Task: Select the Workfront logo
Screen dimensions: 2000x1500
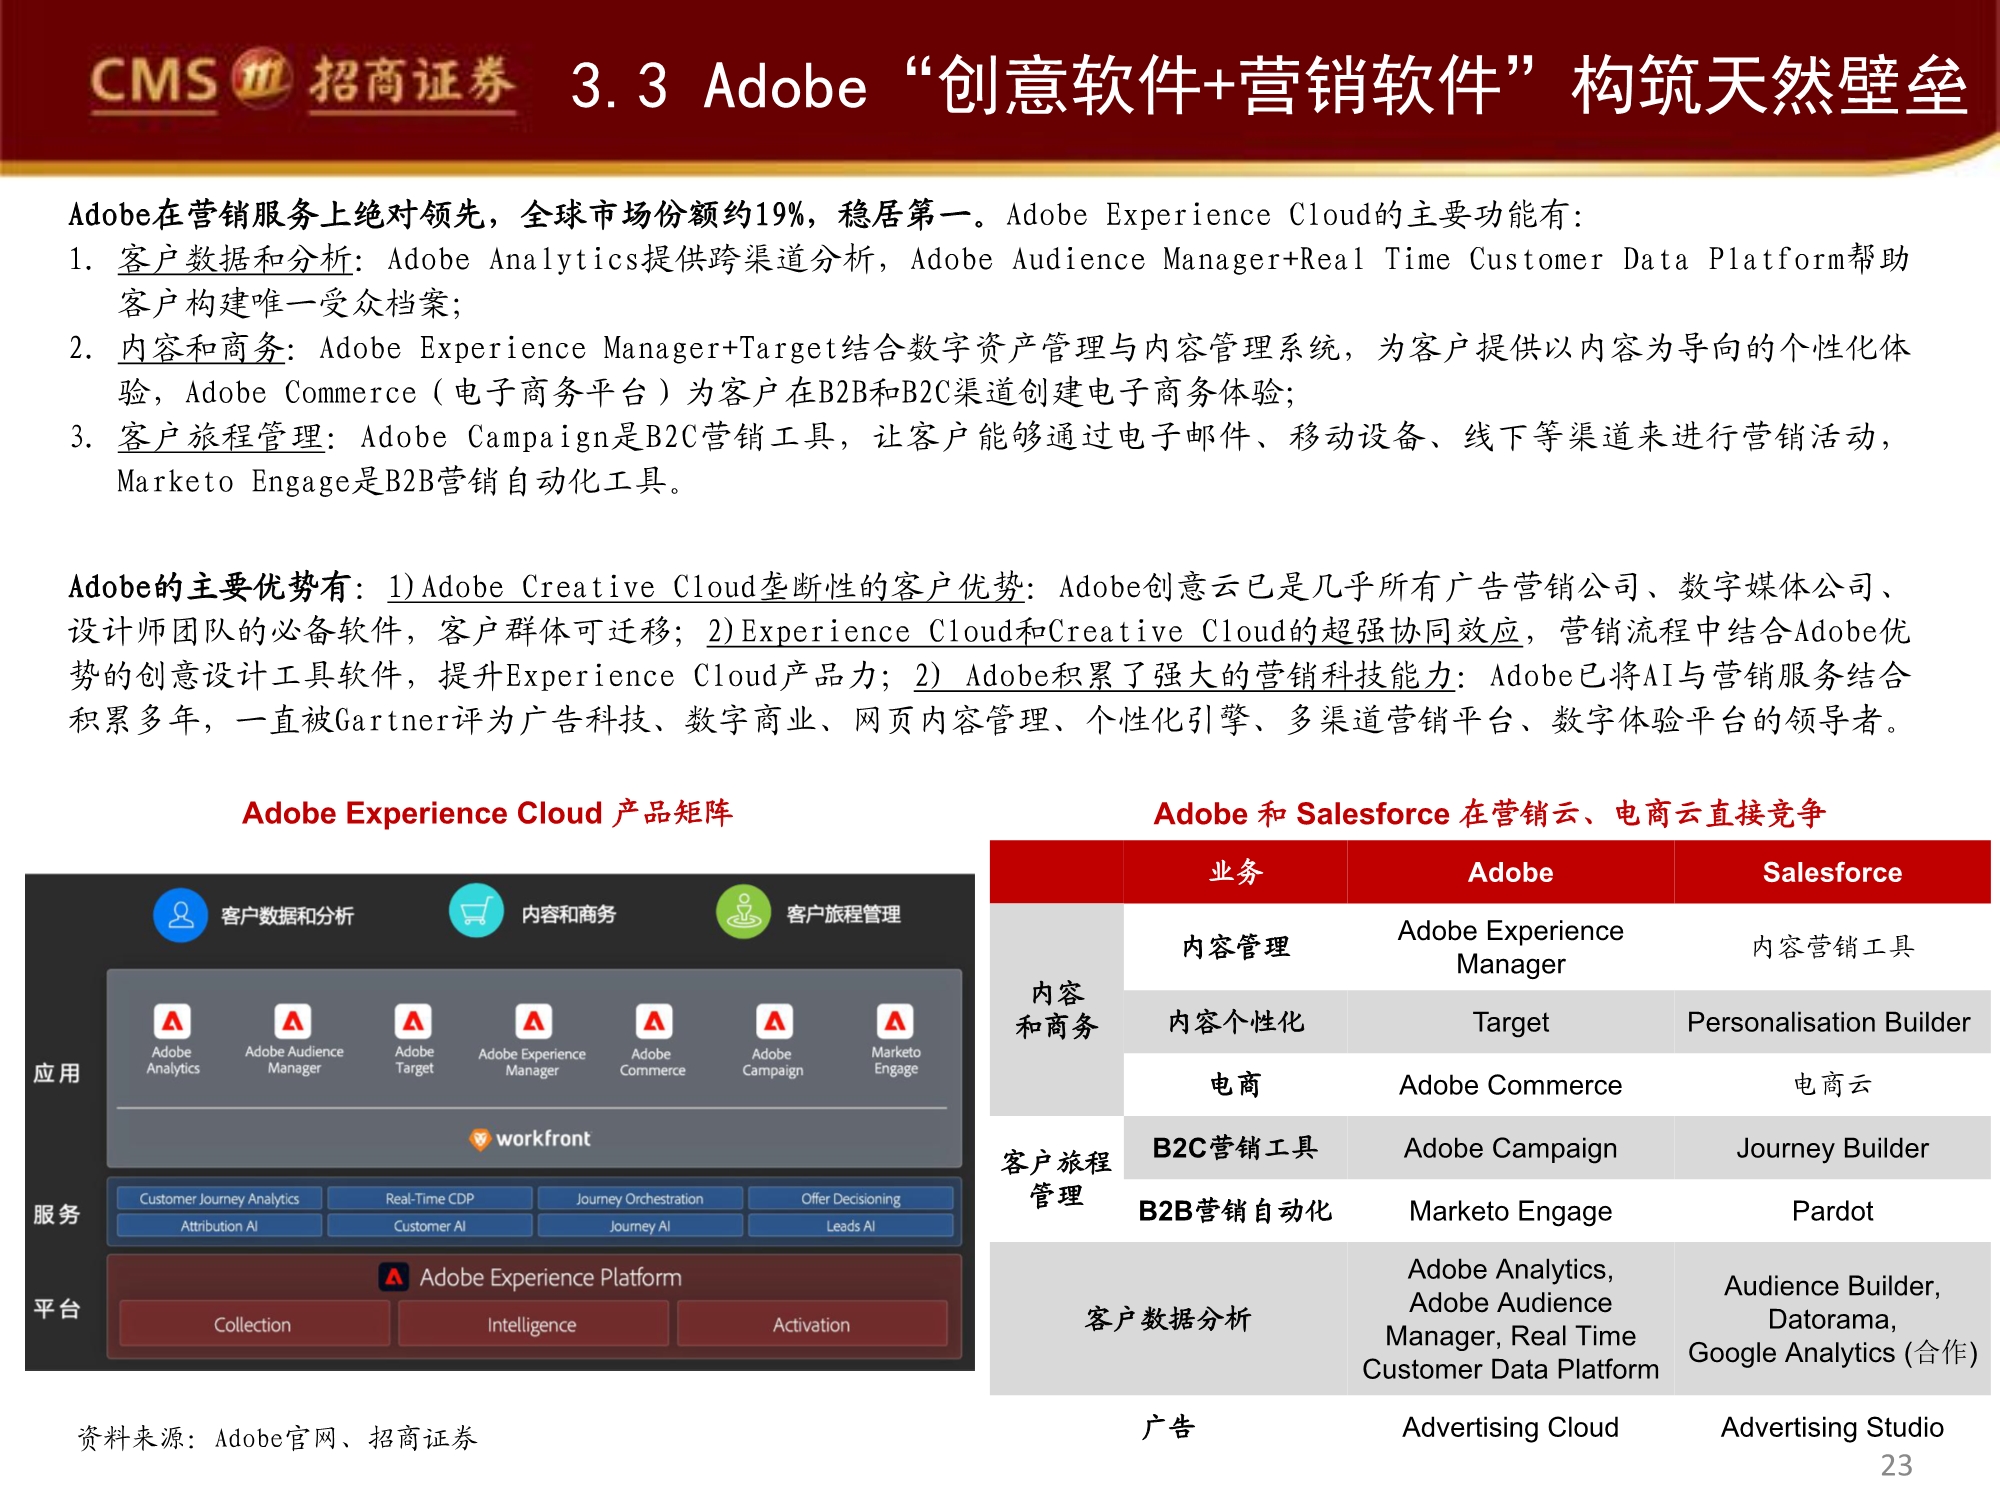Action: (530, 1138)
